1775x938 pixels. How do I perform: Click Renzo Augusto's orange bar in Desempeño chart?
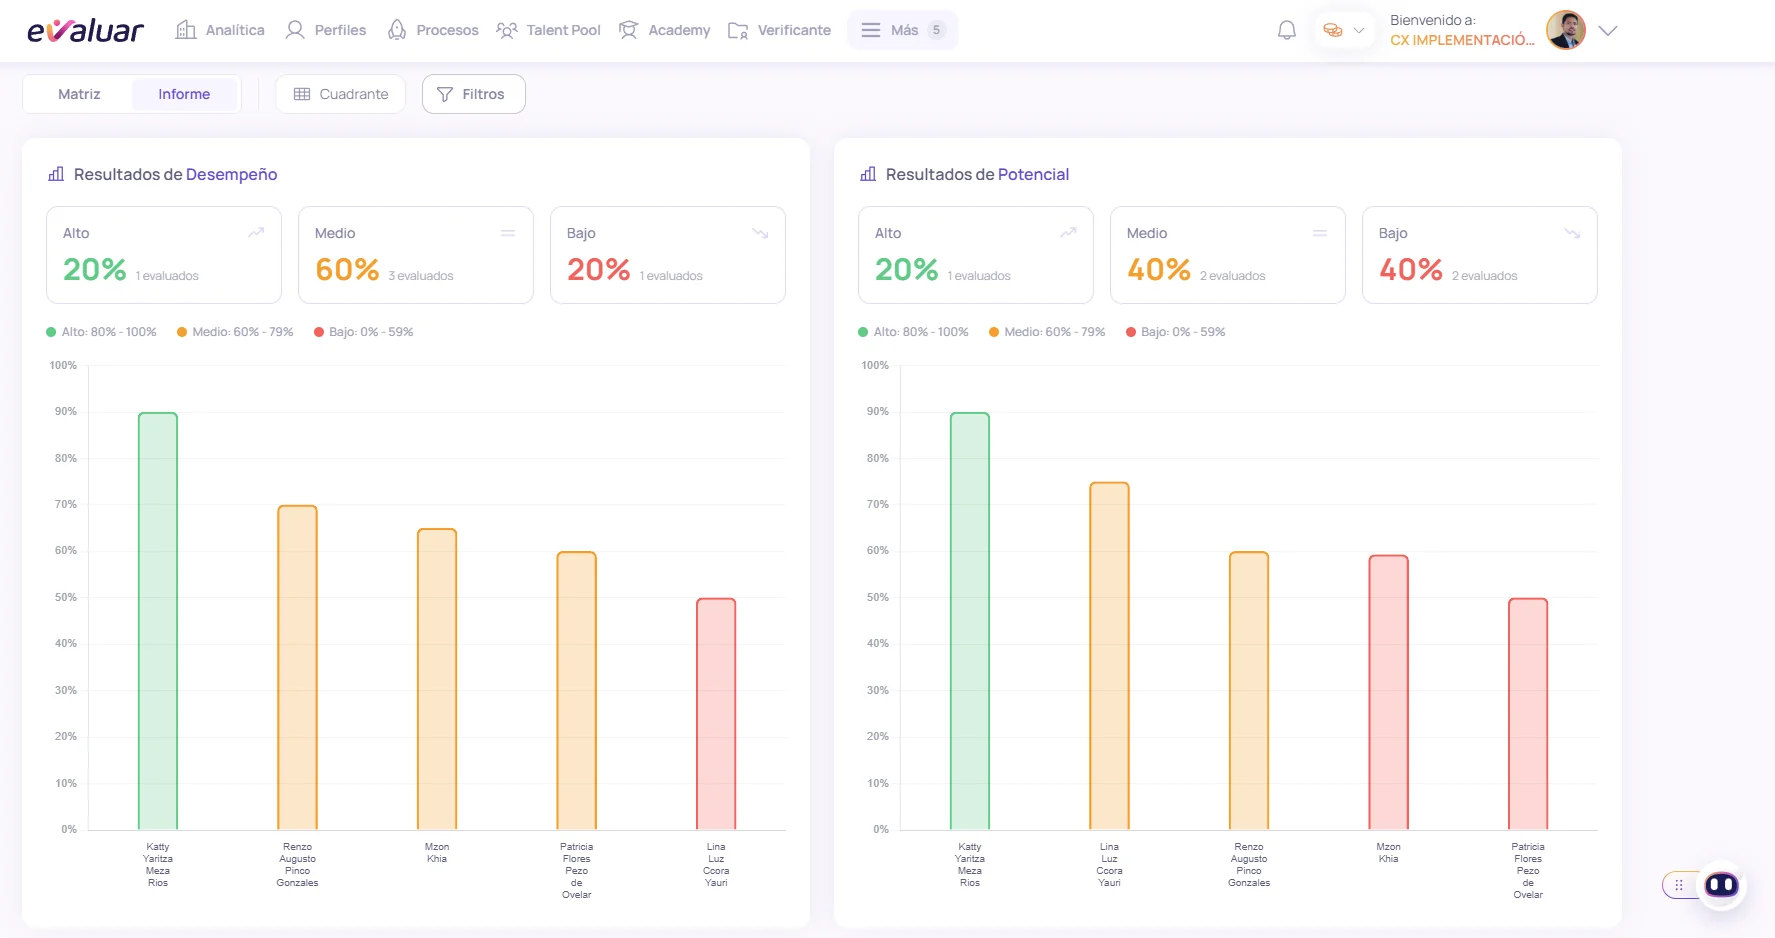click(x=297, y=668)
